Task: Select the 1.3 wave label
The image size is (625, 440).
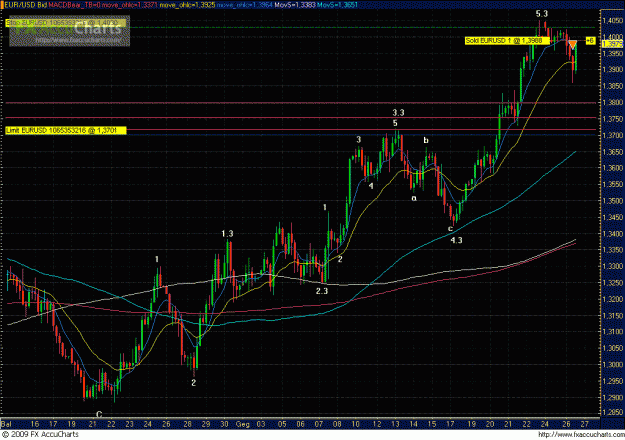Action: pos(227,234)
